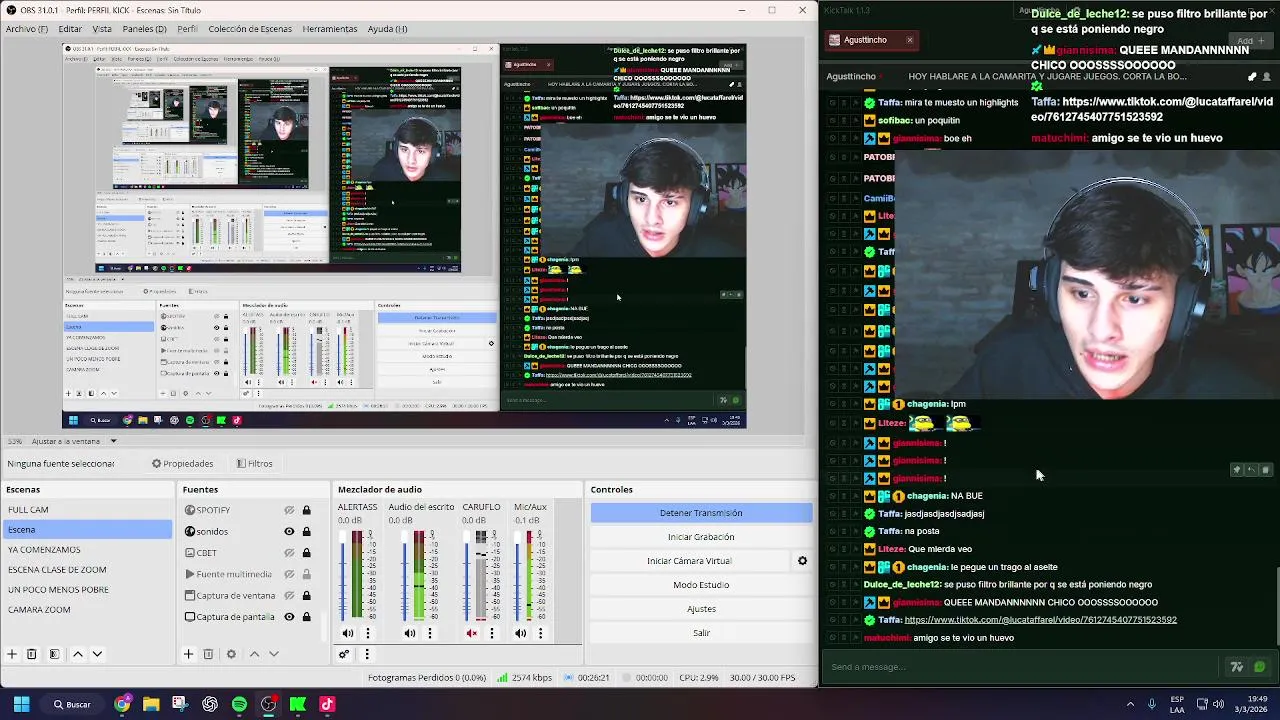Show SPOTIFY source with eye toggle
The height and width of the screenshot is (720, 1280).
point(289,510)
